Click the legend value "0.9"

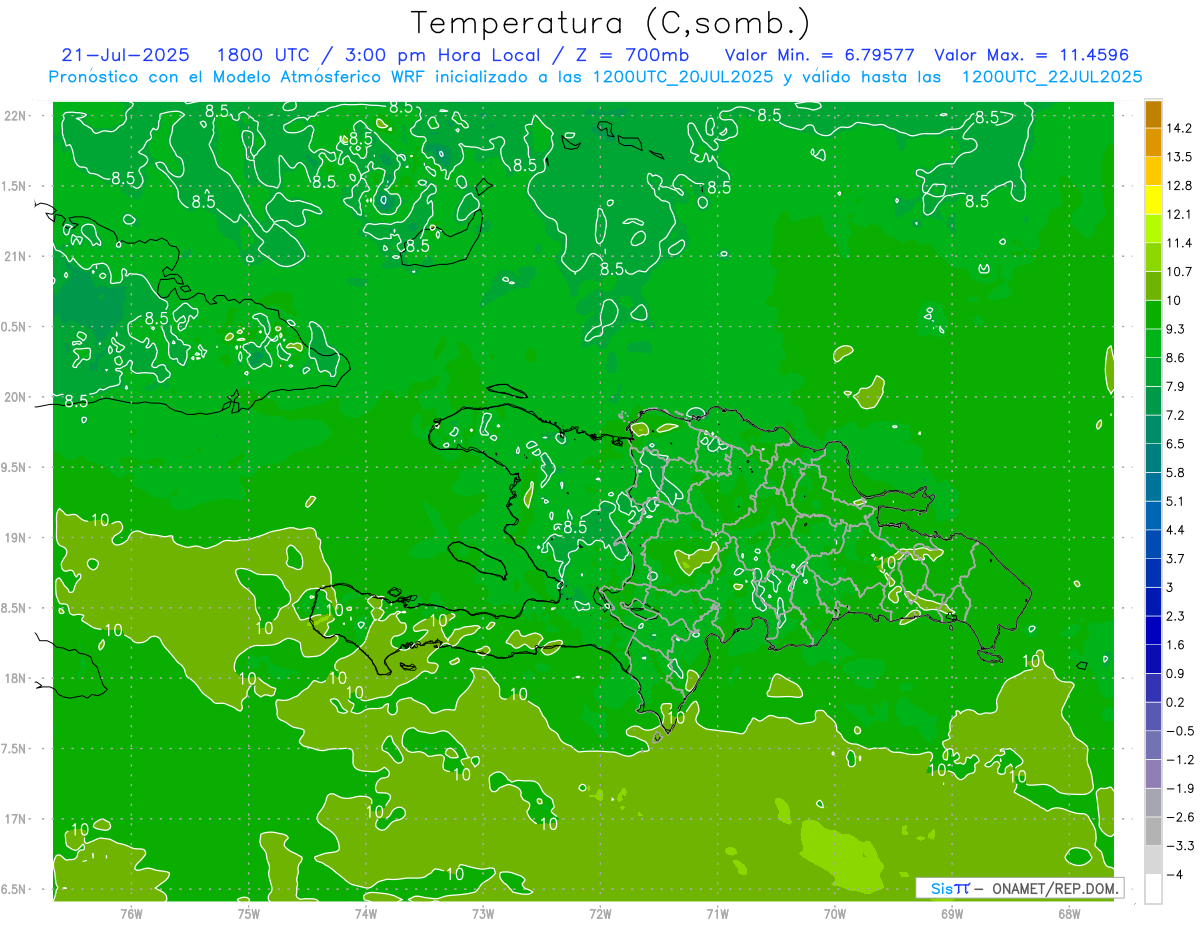tap(1176, 673)
